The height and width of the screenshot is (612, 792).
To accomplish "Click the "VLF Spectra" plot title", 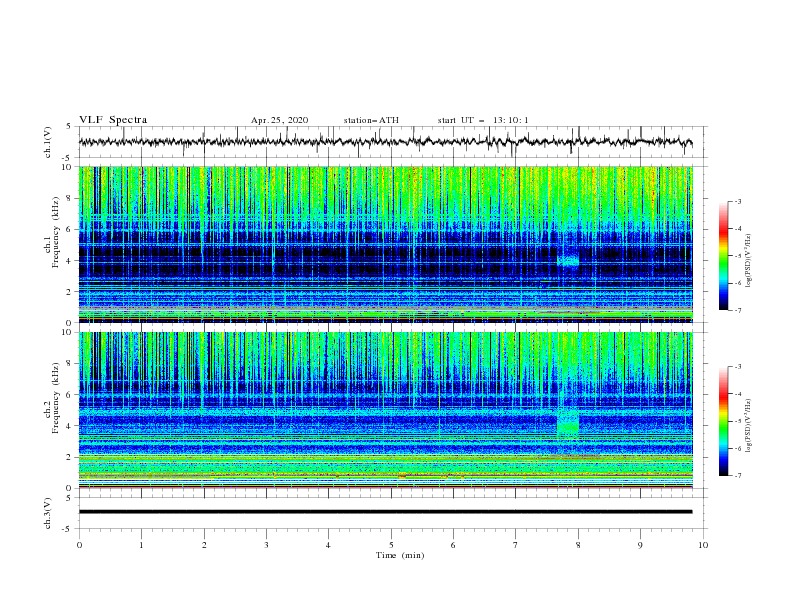I will coord(113,120).
